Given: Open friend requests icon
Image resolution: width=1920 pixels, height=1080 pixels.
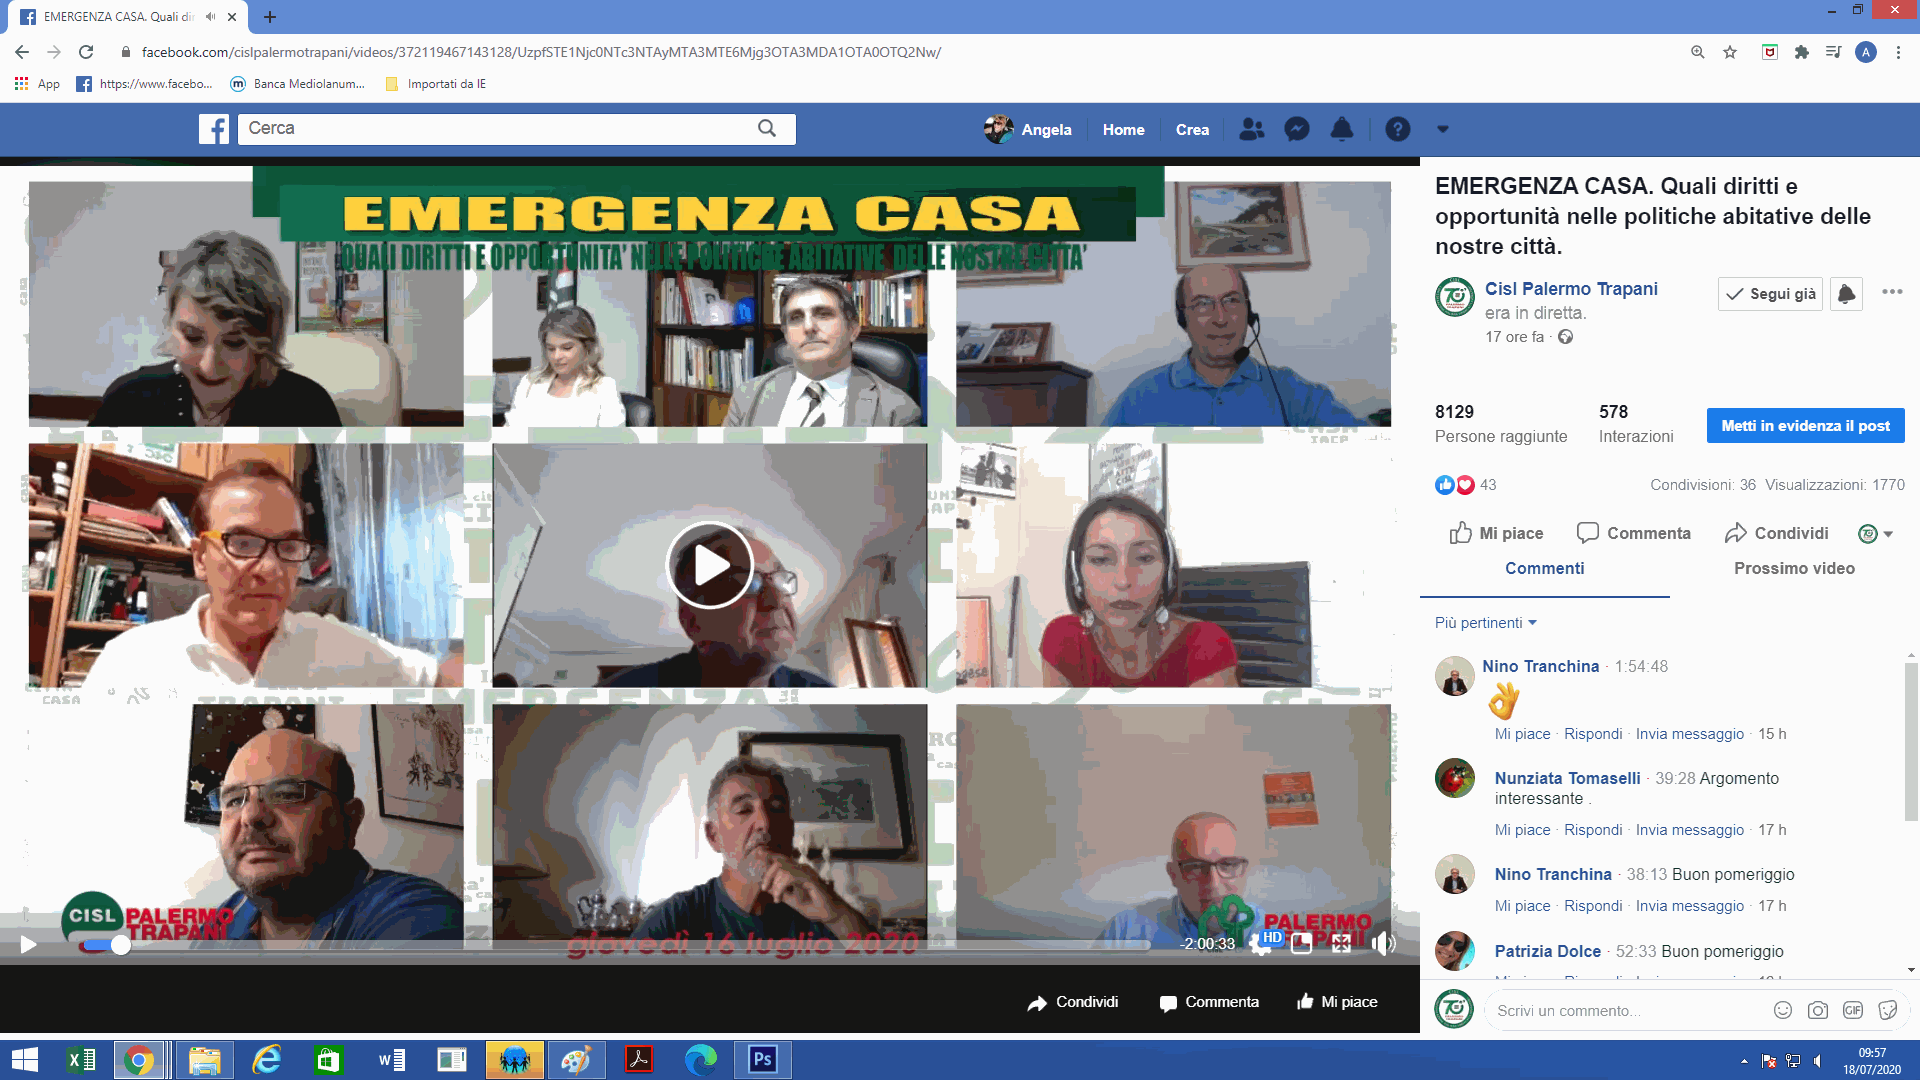Looking at the screenshot, I should pyautogui.click(x=1251, y=129).
